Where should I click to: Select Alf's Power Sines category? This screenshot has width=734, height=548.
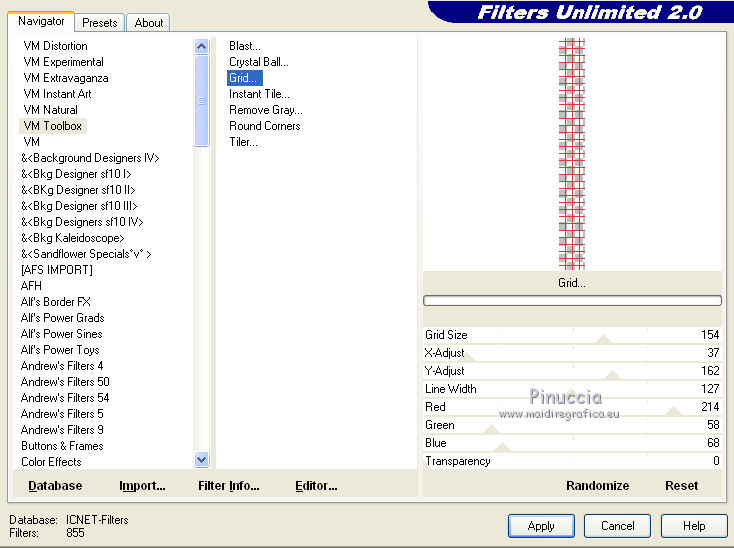click(61, 334)
